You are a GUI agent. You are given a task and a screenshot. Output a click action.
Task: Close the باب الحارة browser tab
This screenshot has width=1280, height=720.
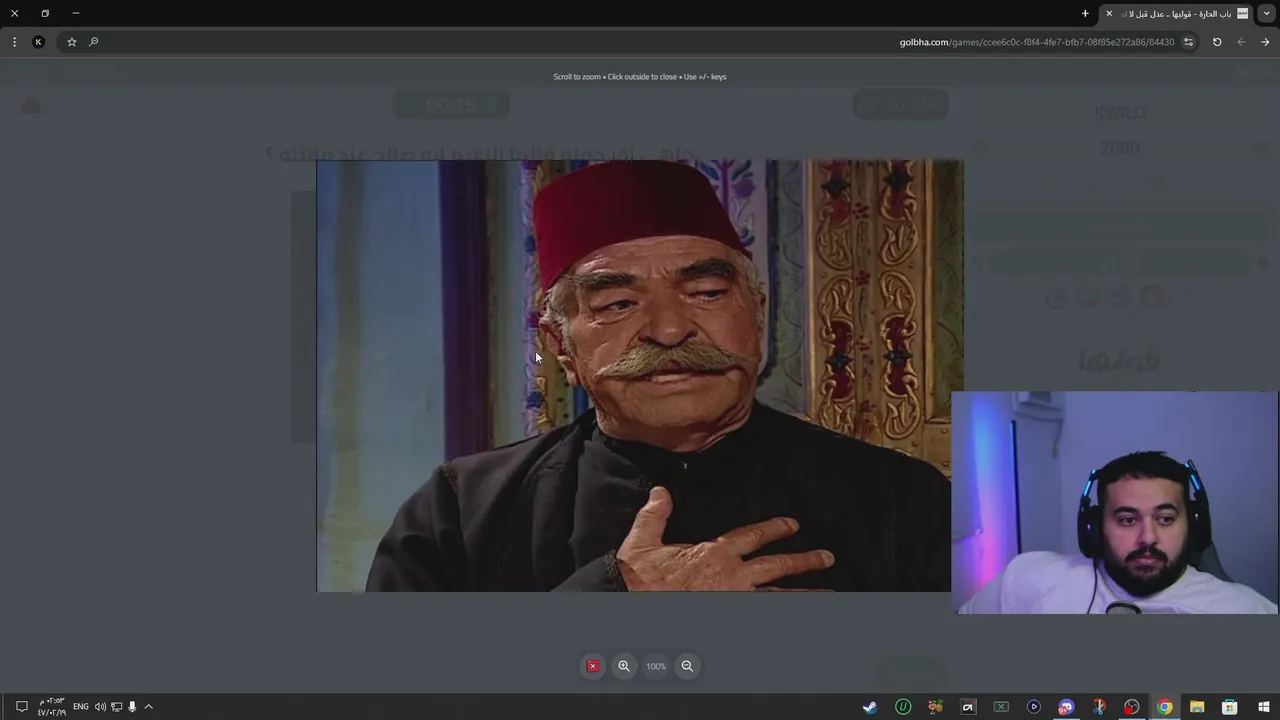pyautogui.click(x=1109, y=13)
